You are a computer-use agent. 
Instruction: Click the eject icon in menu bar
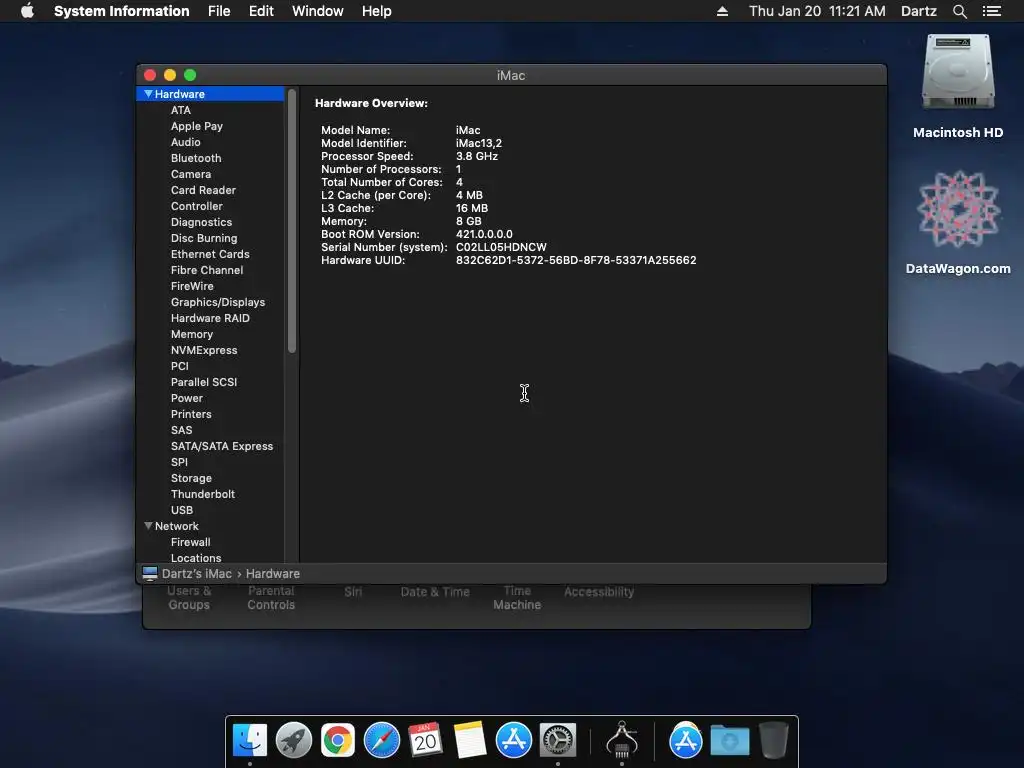pos(722,11)
